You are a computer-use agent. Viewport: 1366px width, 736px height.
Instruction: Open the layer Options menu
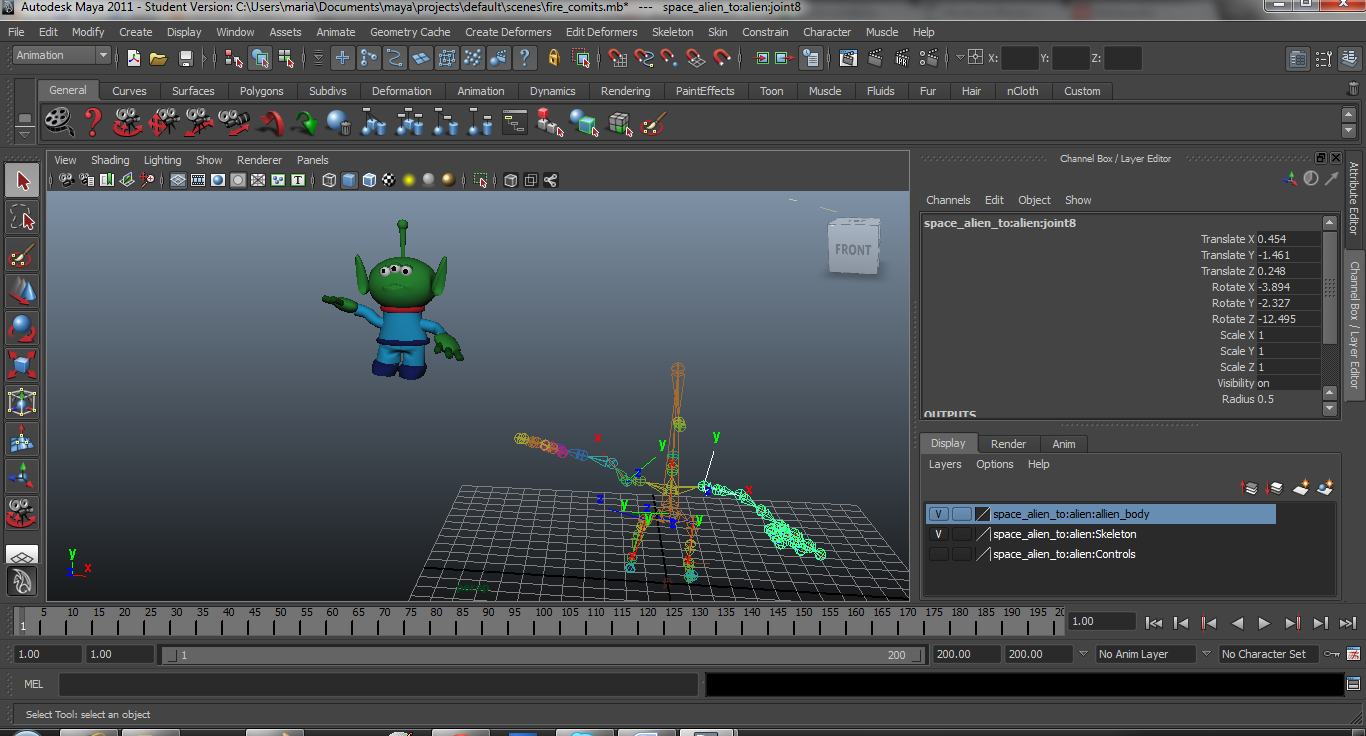pyautogui.click(x=994, y=464)
